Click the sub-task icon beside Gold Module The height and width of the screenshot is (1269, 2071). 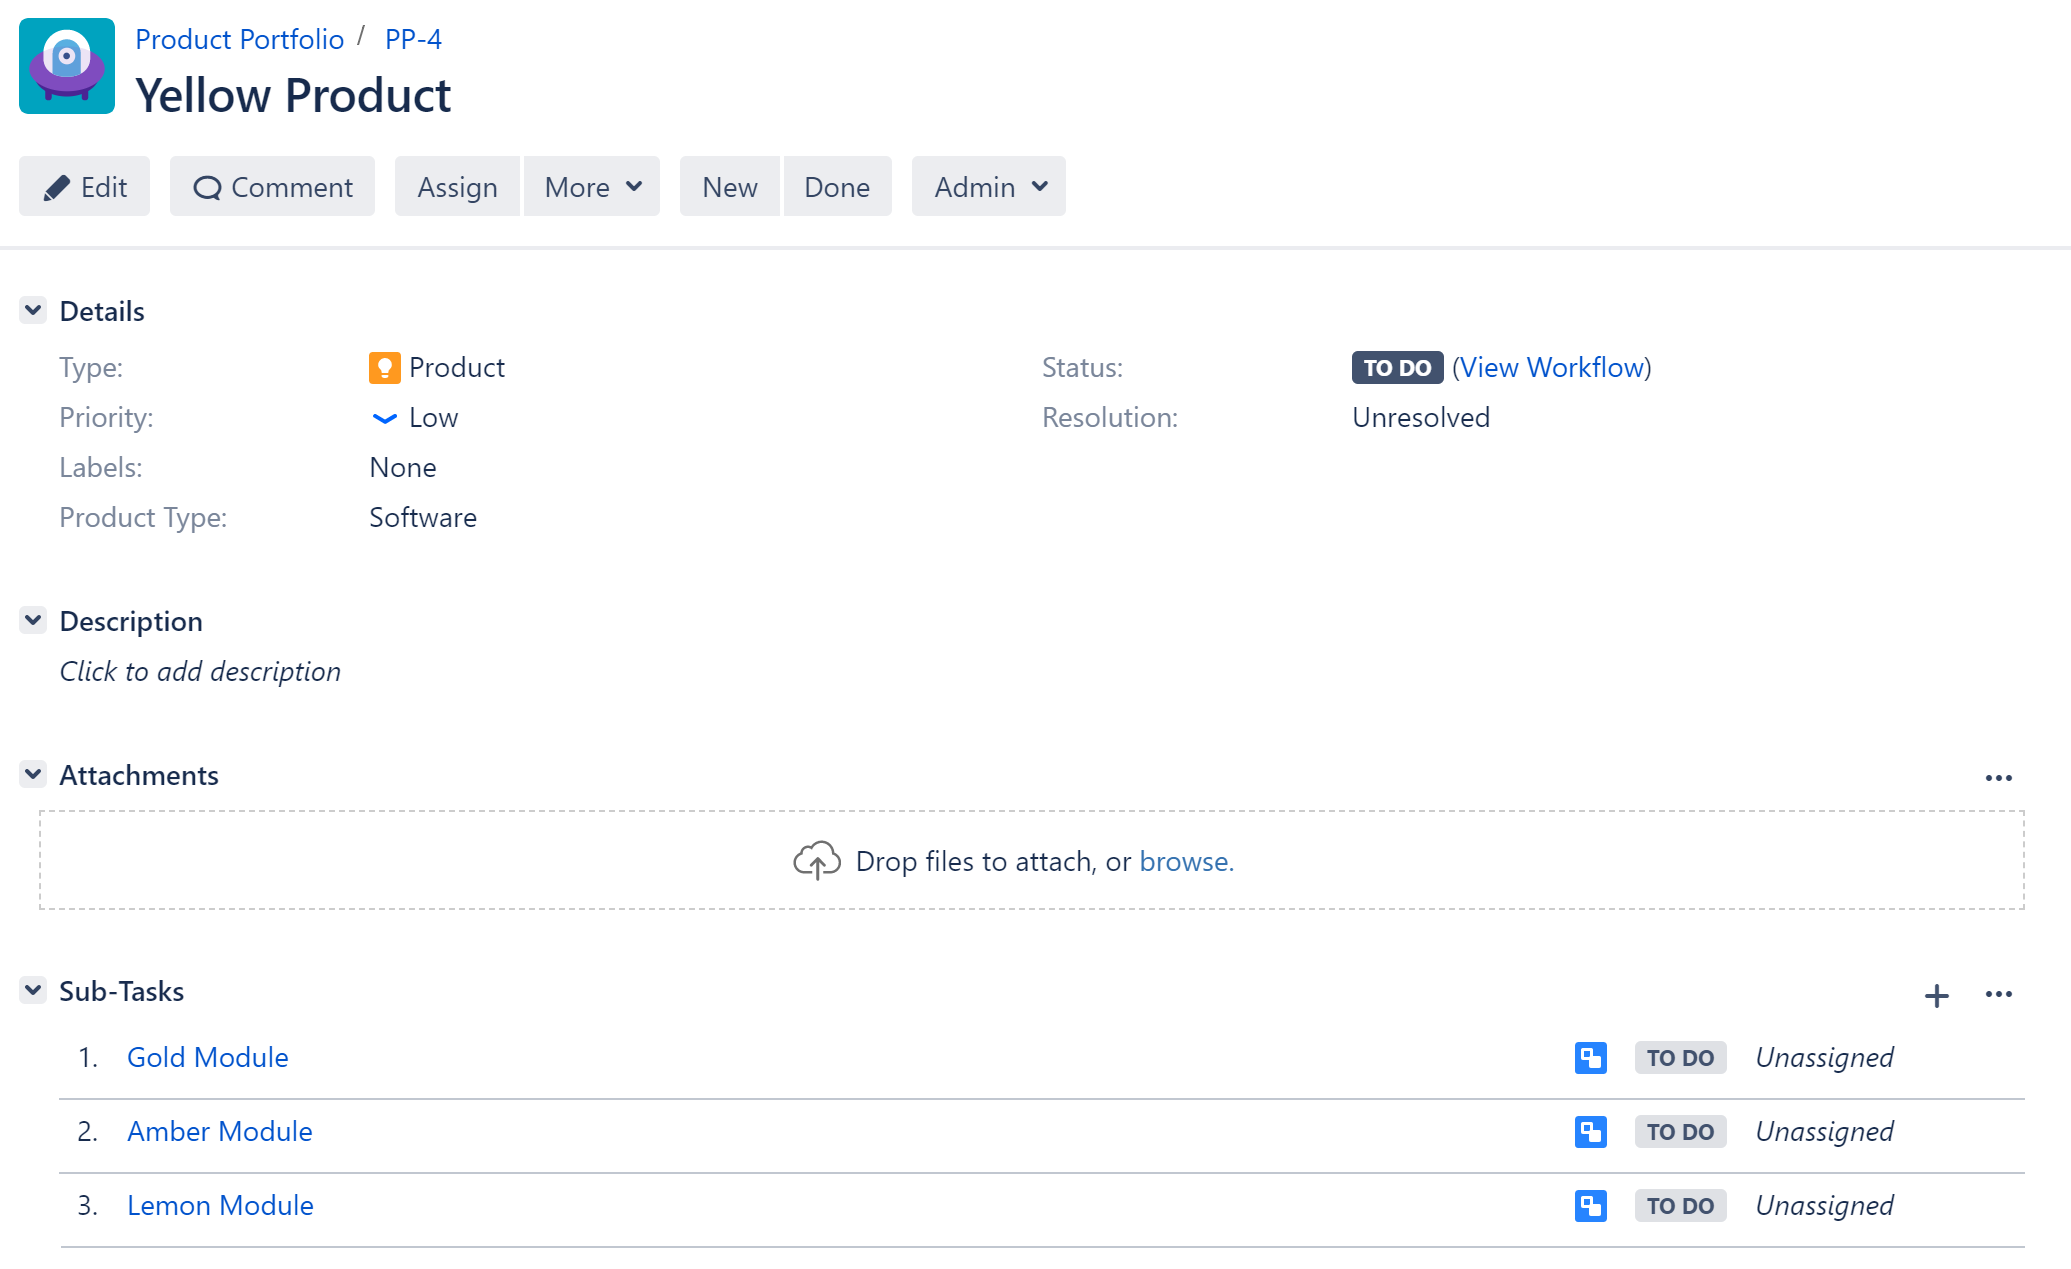pos(1589,1057)
